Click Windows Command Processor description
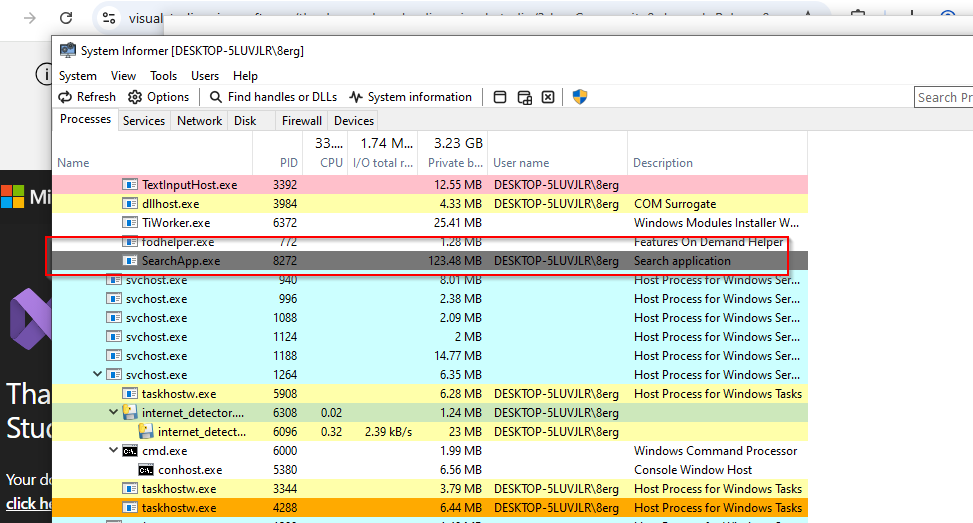This screenshot has height=523, width=973. coord(715,451)
